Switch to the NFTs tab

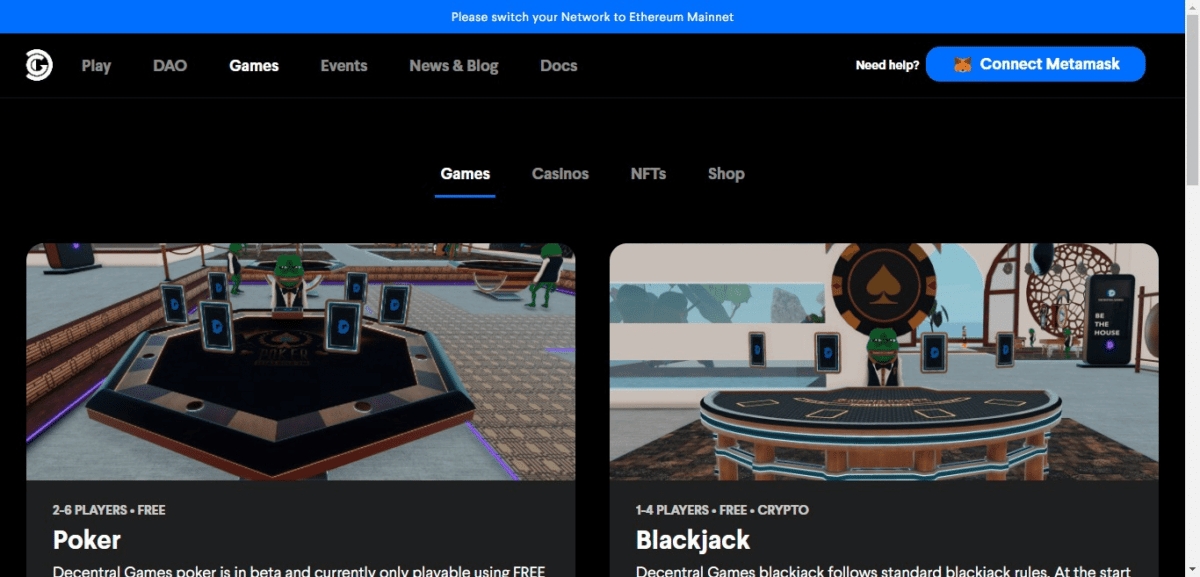(648, 174)
